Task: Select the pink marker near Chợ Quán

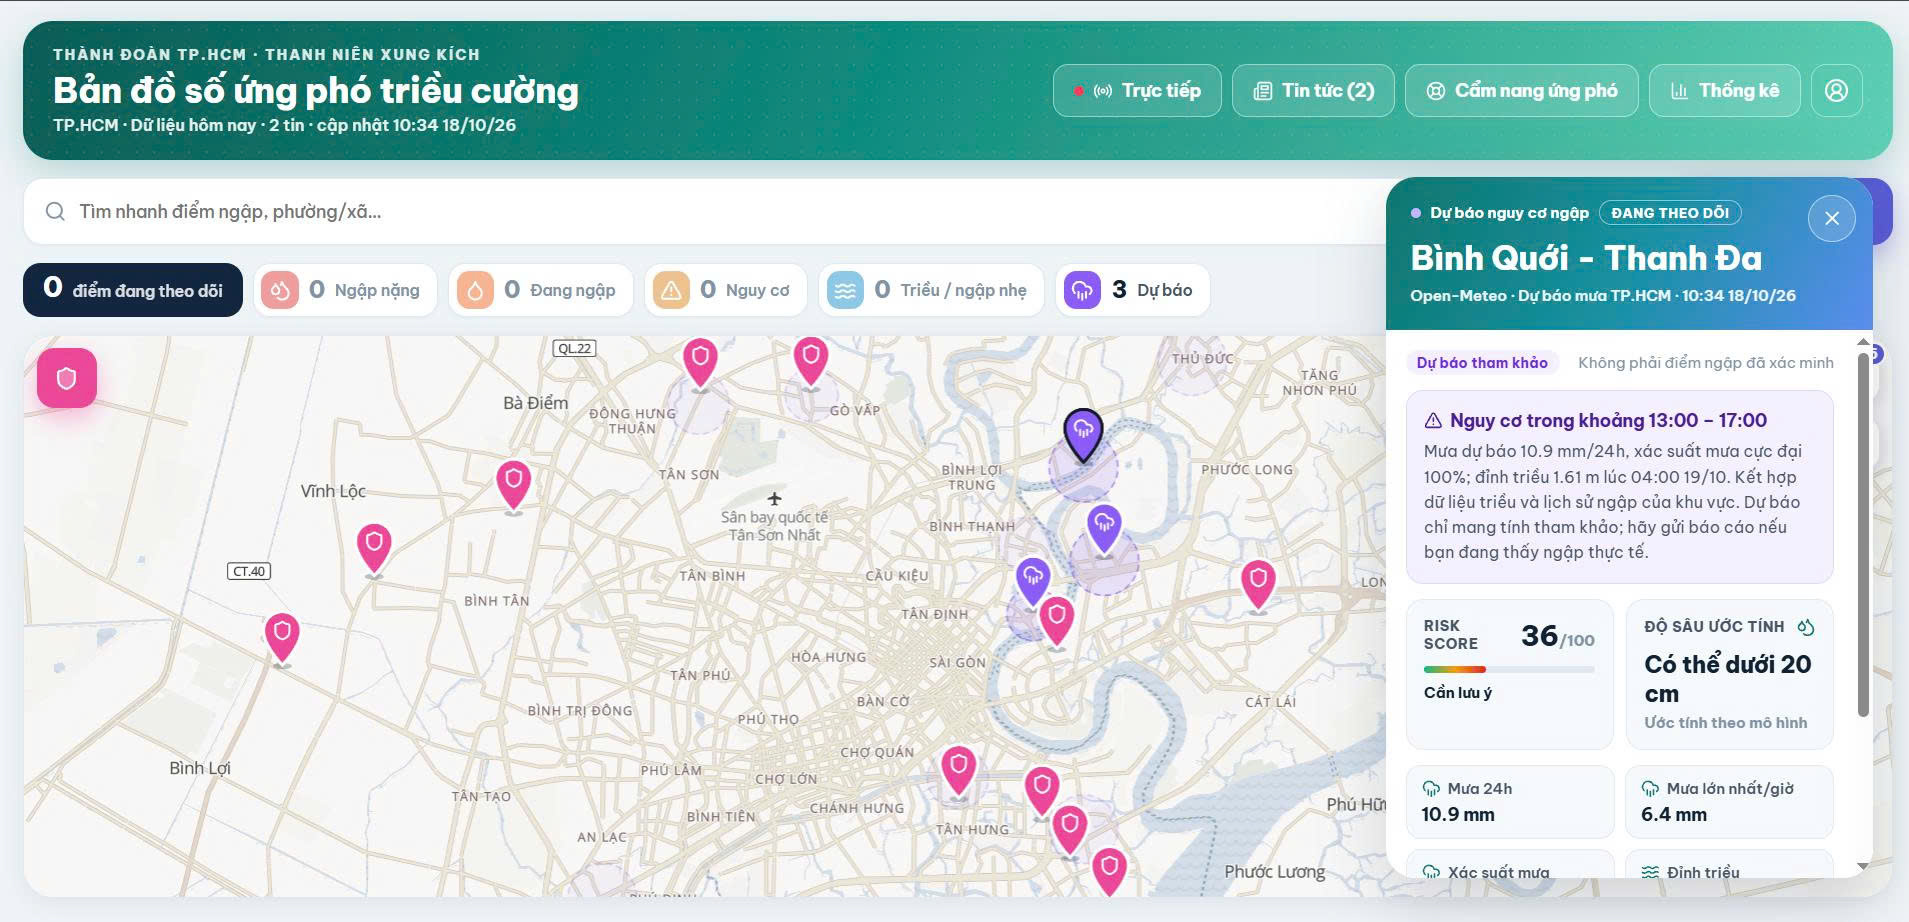Action: point(959,771)
